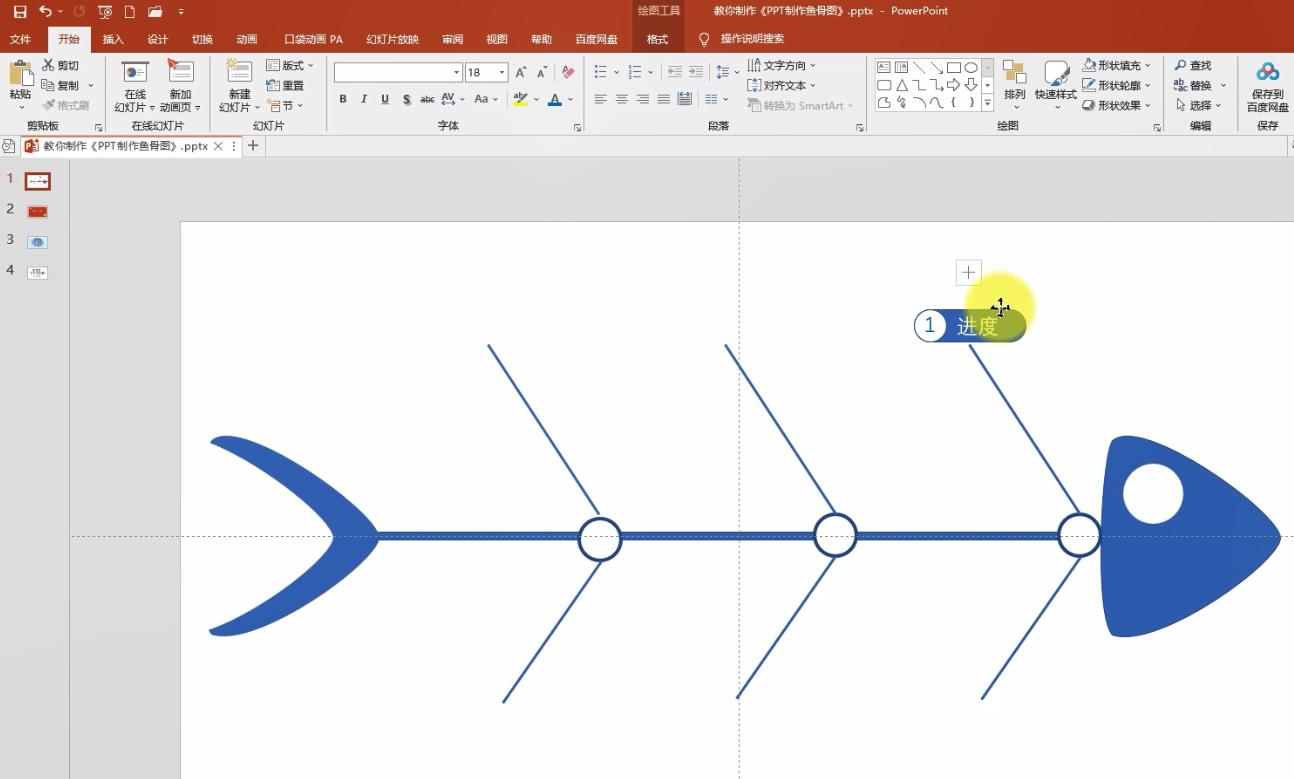The height and width of the screenshot is (779, 1294).
Task: Open a file using the folder icon
Action: (x=155, y=12)
